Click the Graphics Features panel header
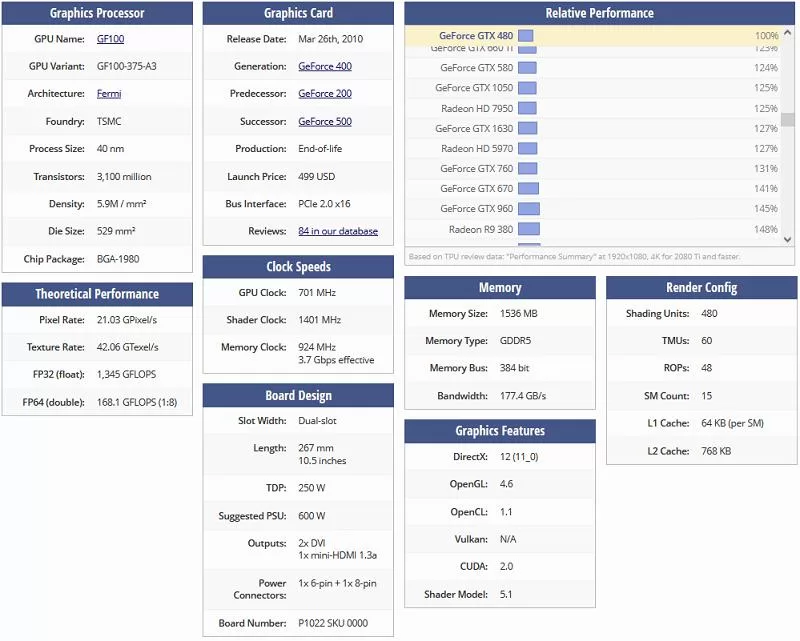800x641 pixels. (x=500, y=431)
